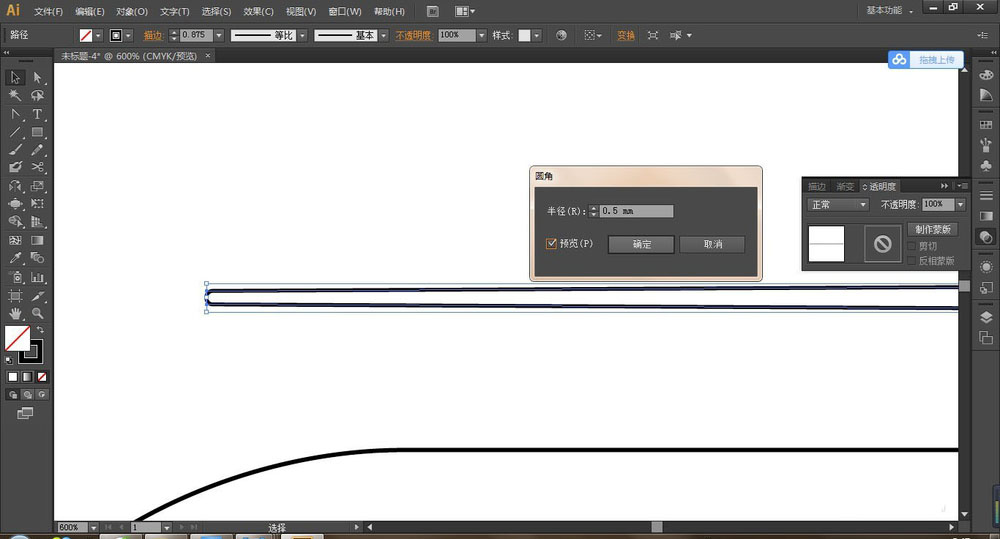Select the Direct Selection white arrow tool
This screenshot has height=539, width=1000.
(x=38, y=78)
